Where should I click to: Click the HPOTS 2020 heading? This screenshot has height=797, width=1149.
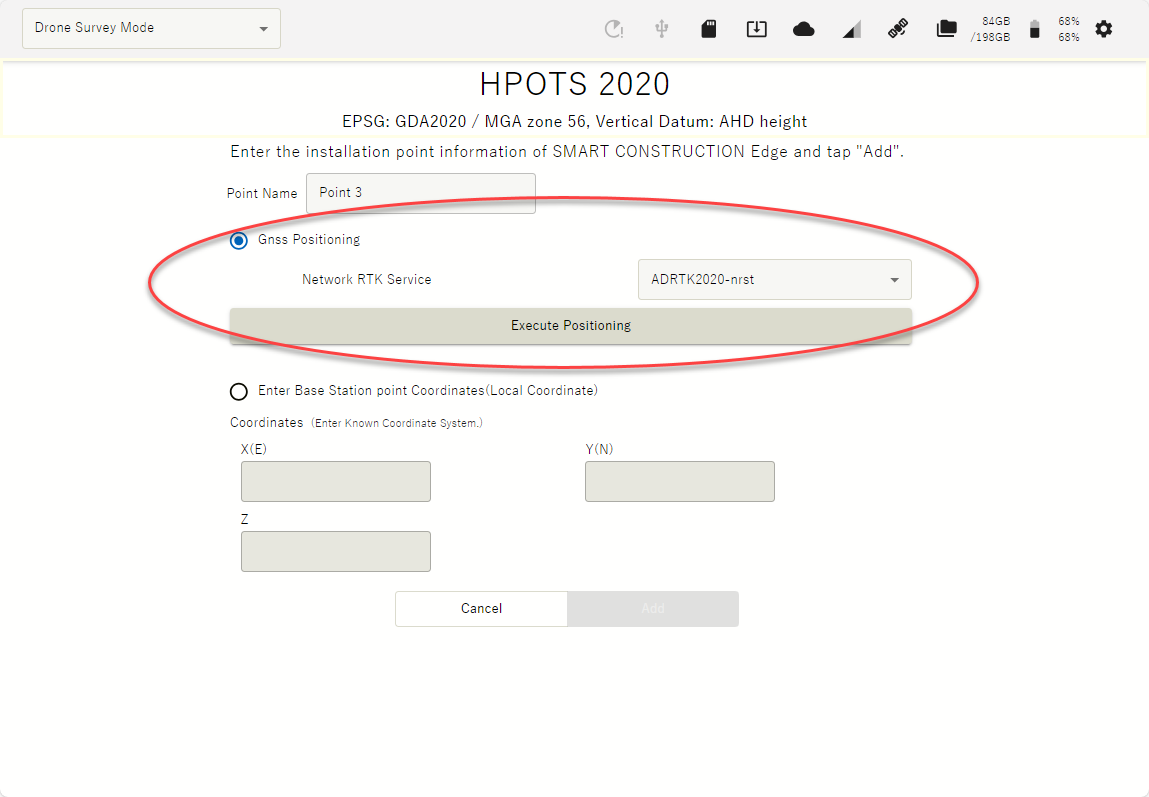(x=574, y=84)
